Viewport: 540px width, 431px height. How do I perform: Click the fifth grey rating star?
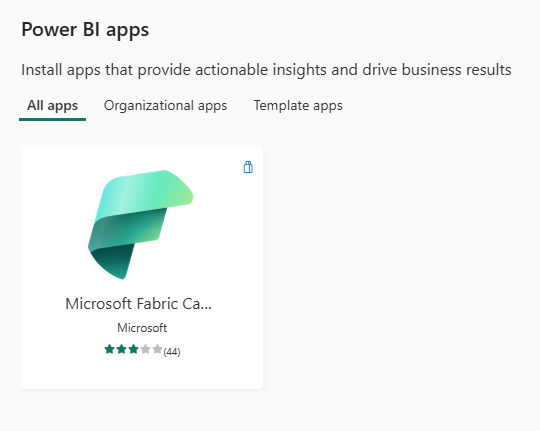click(157, 349)
